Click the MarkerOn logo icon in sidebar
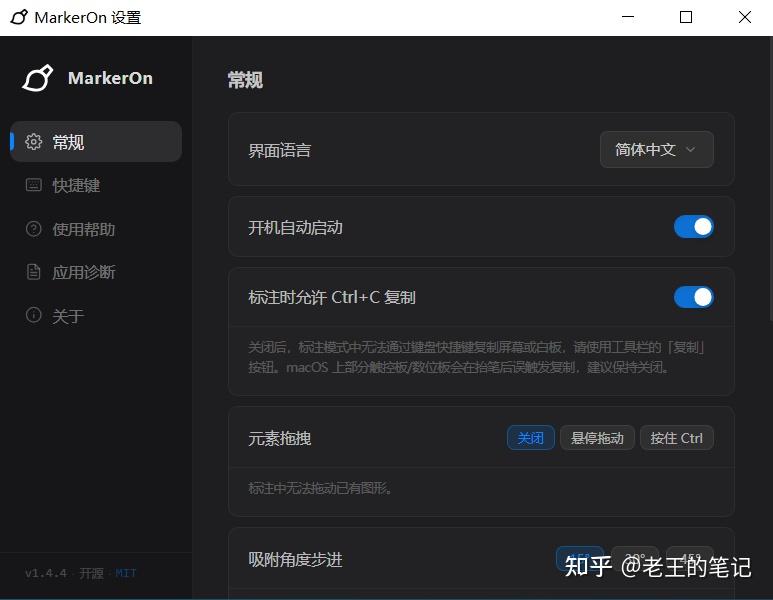This screenshot has width=773, height=600. [37, 78]
